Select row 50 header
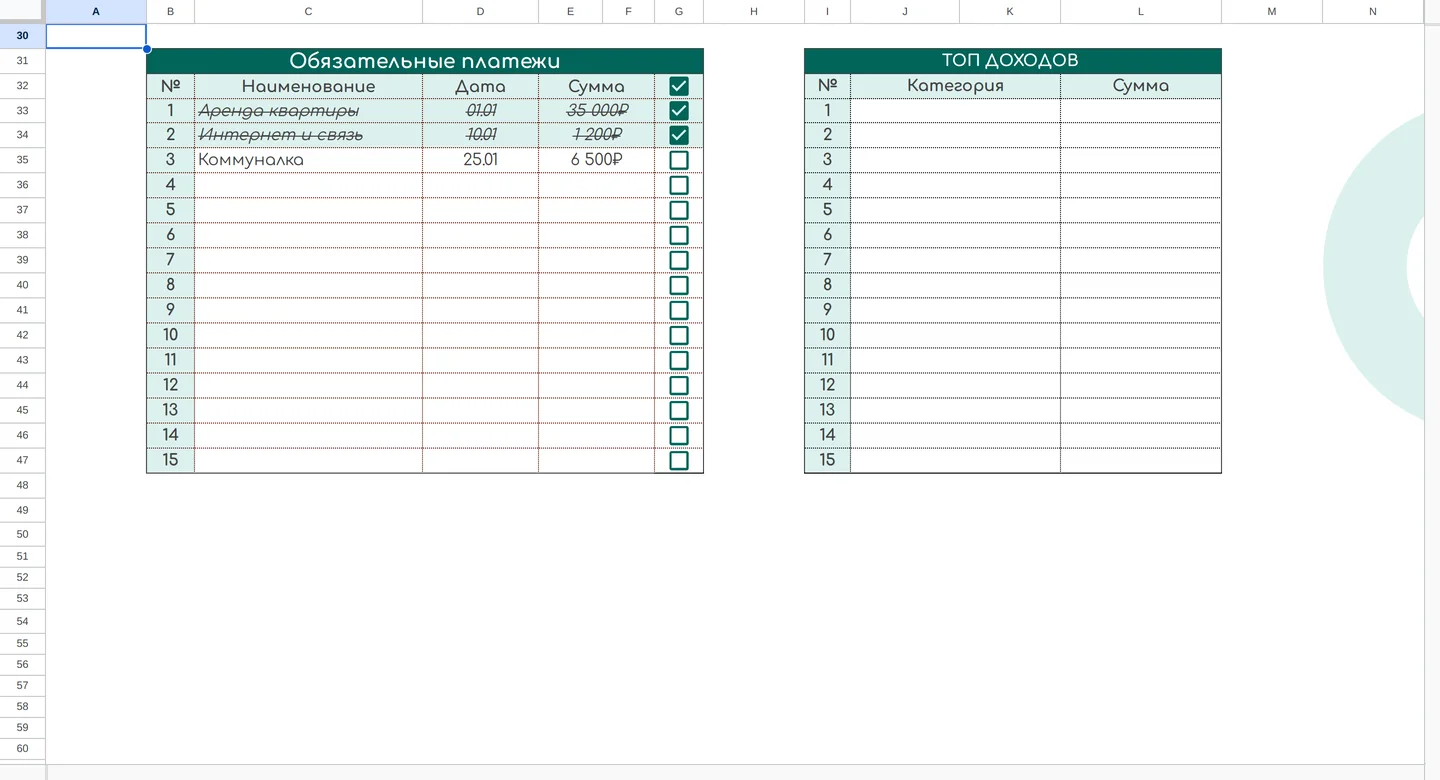The width and height of the screenshot is (1440, 780). coord(22,534)
